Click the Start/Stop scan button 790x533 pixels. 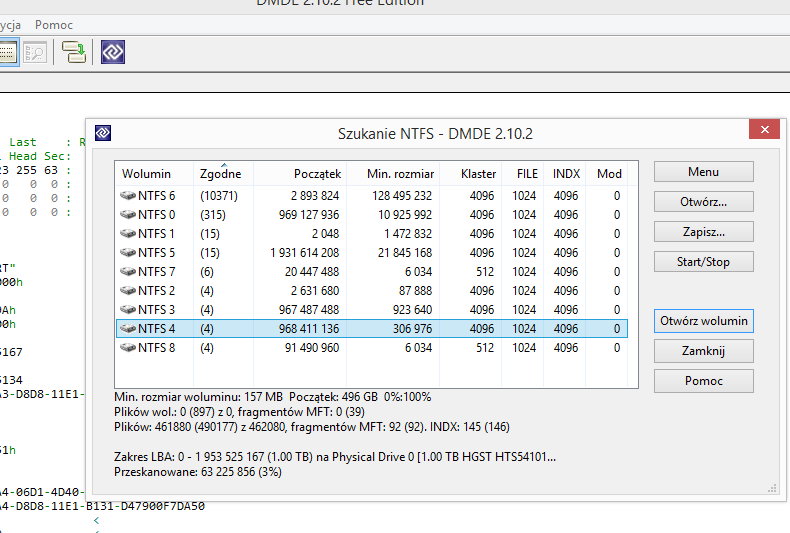click(x=703, y=261)
